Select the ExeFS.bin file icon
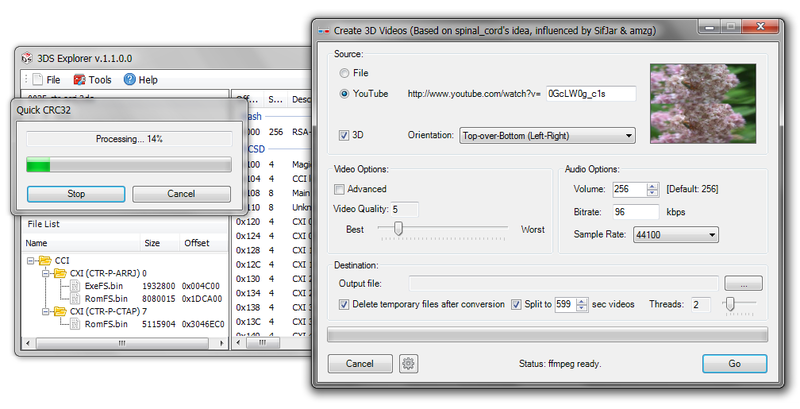Image resolution: width=800 pixels, height=409 pixels. [75, 285]
